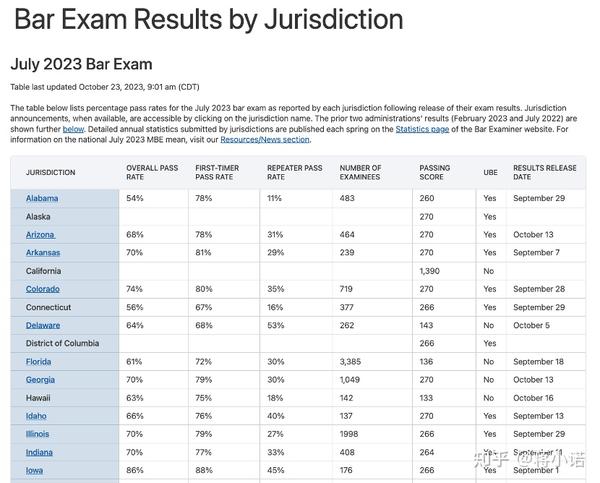Click the Georgia jurisdiction link

[40, 380]
